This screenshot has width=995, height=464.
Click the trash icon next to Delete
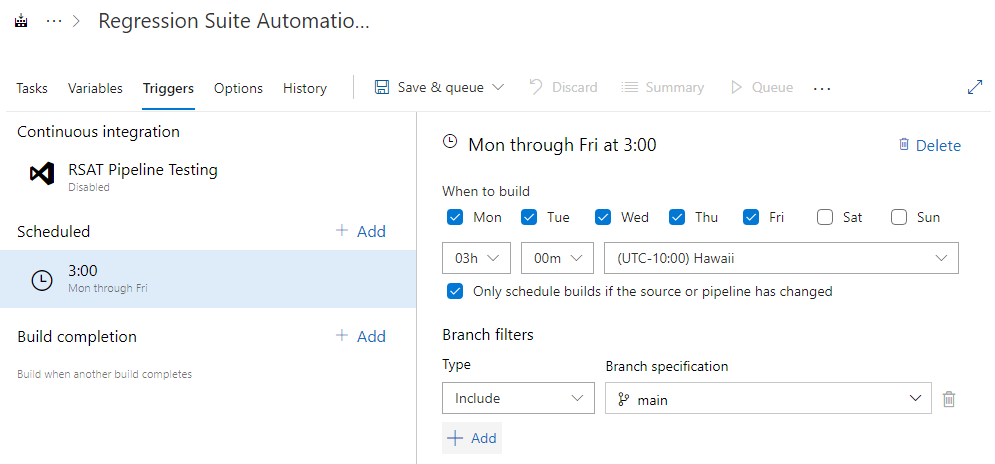point(904,145)
